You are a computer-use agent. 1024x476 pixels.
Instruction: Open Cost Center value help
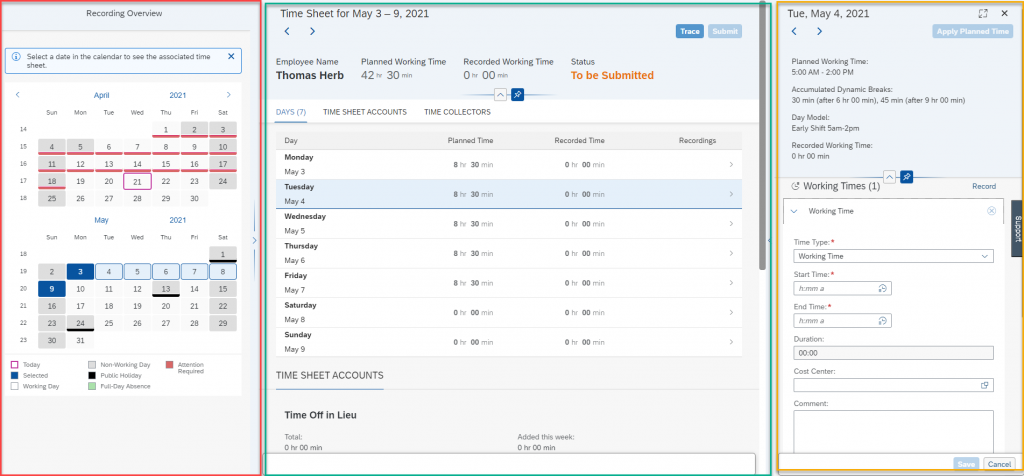pos(985,385)
